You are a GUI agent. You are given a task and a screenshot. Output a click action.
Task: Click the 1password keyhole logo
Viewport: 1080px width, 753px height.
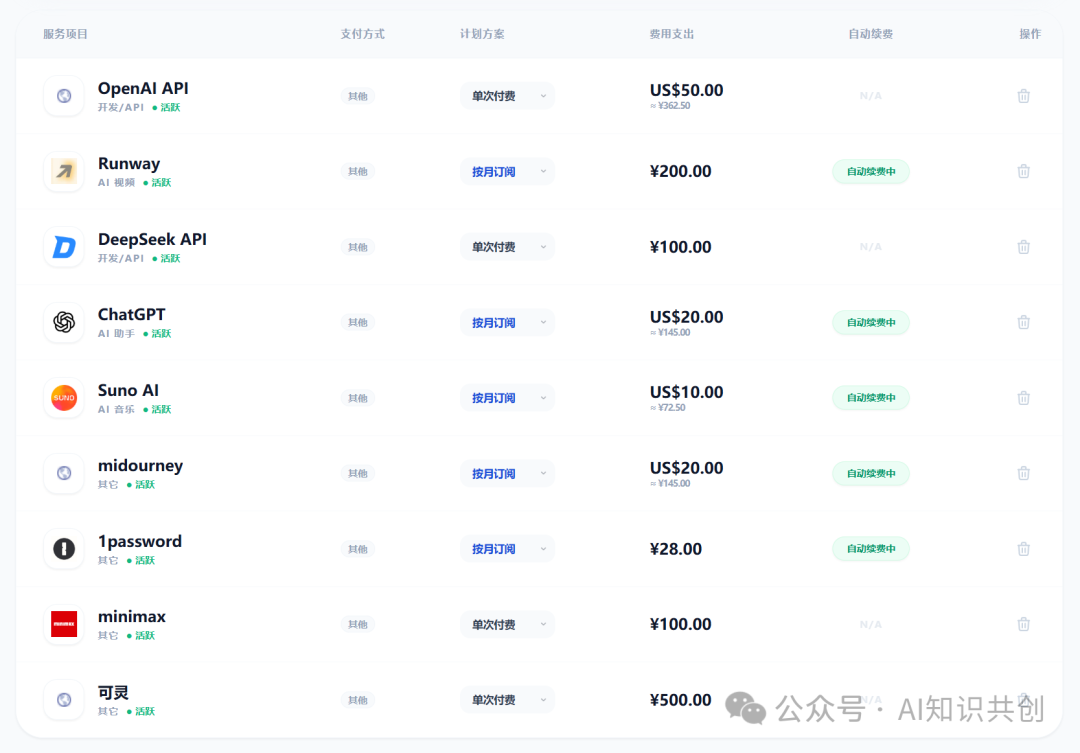[x=64, y=548]
